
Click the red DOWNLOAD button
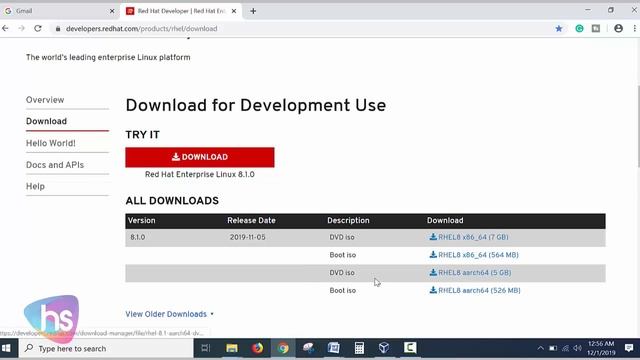coord(200,157)
